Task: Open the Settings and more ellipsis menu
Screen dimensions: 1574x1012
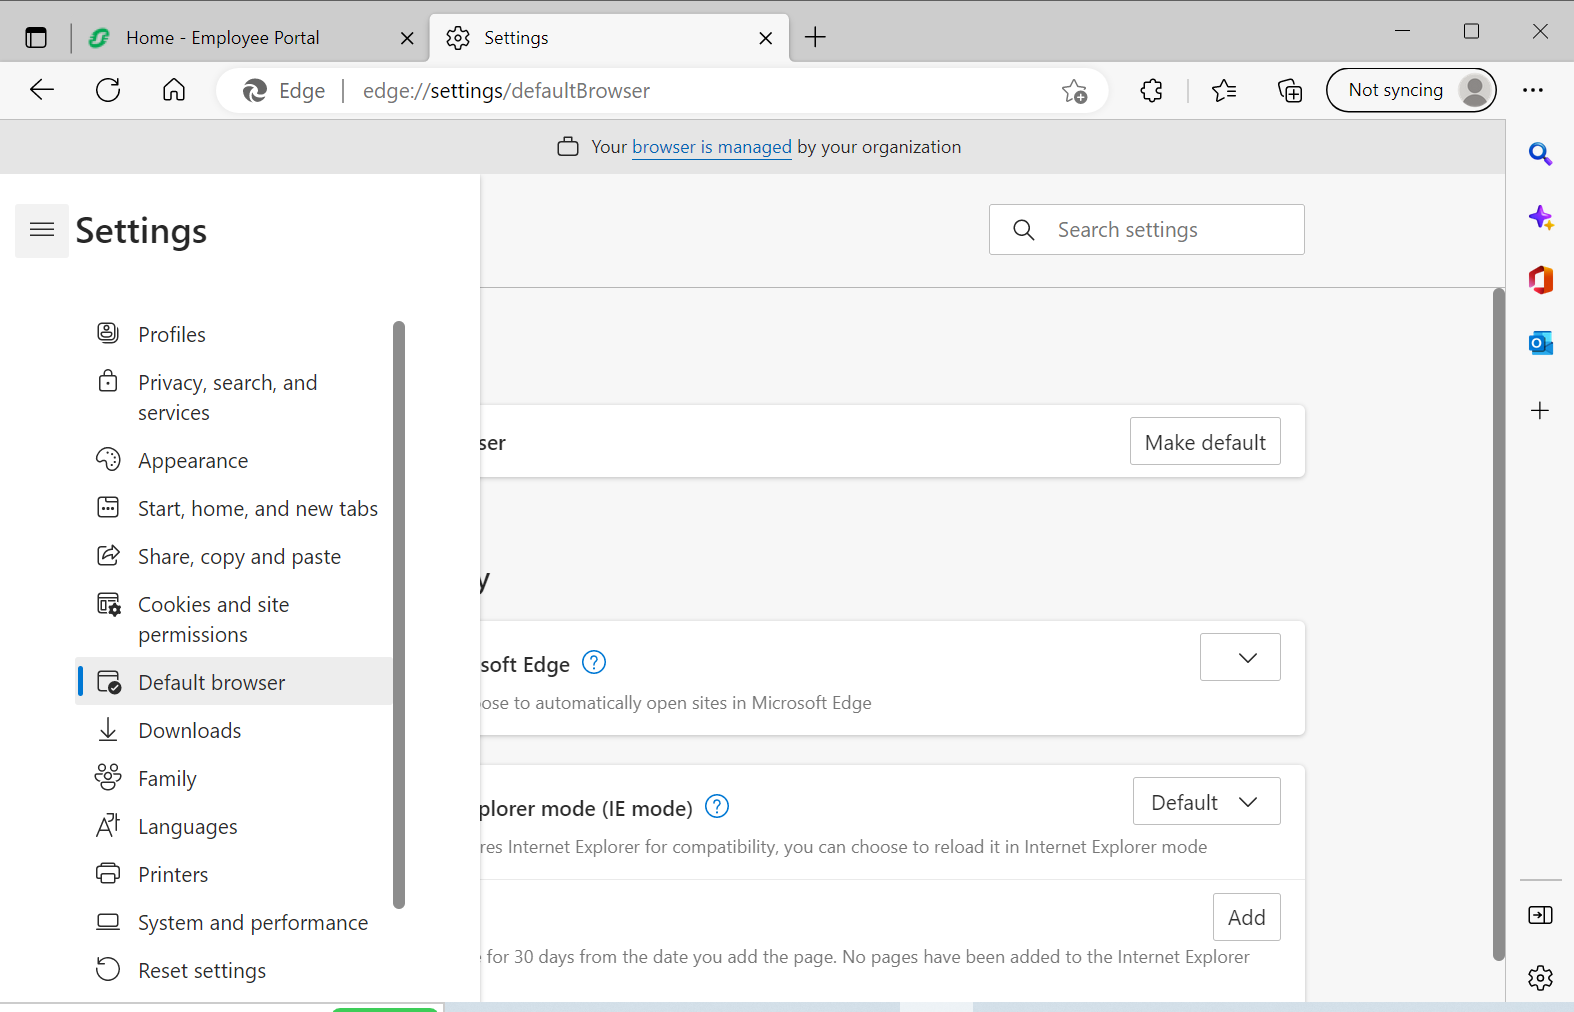Action: (x=1533, y=90)
